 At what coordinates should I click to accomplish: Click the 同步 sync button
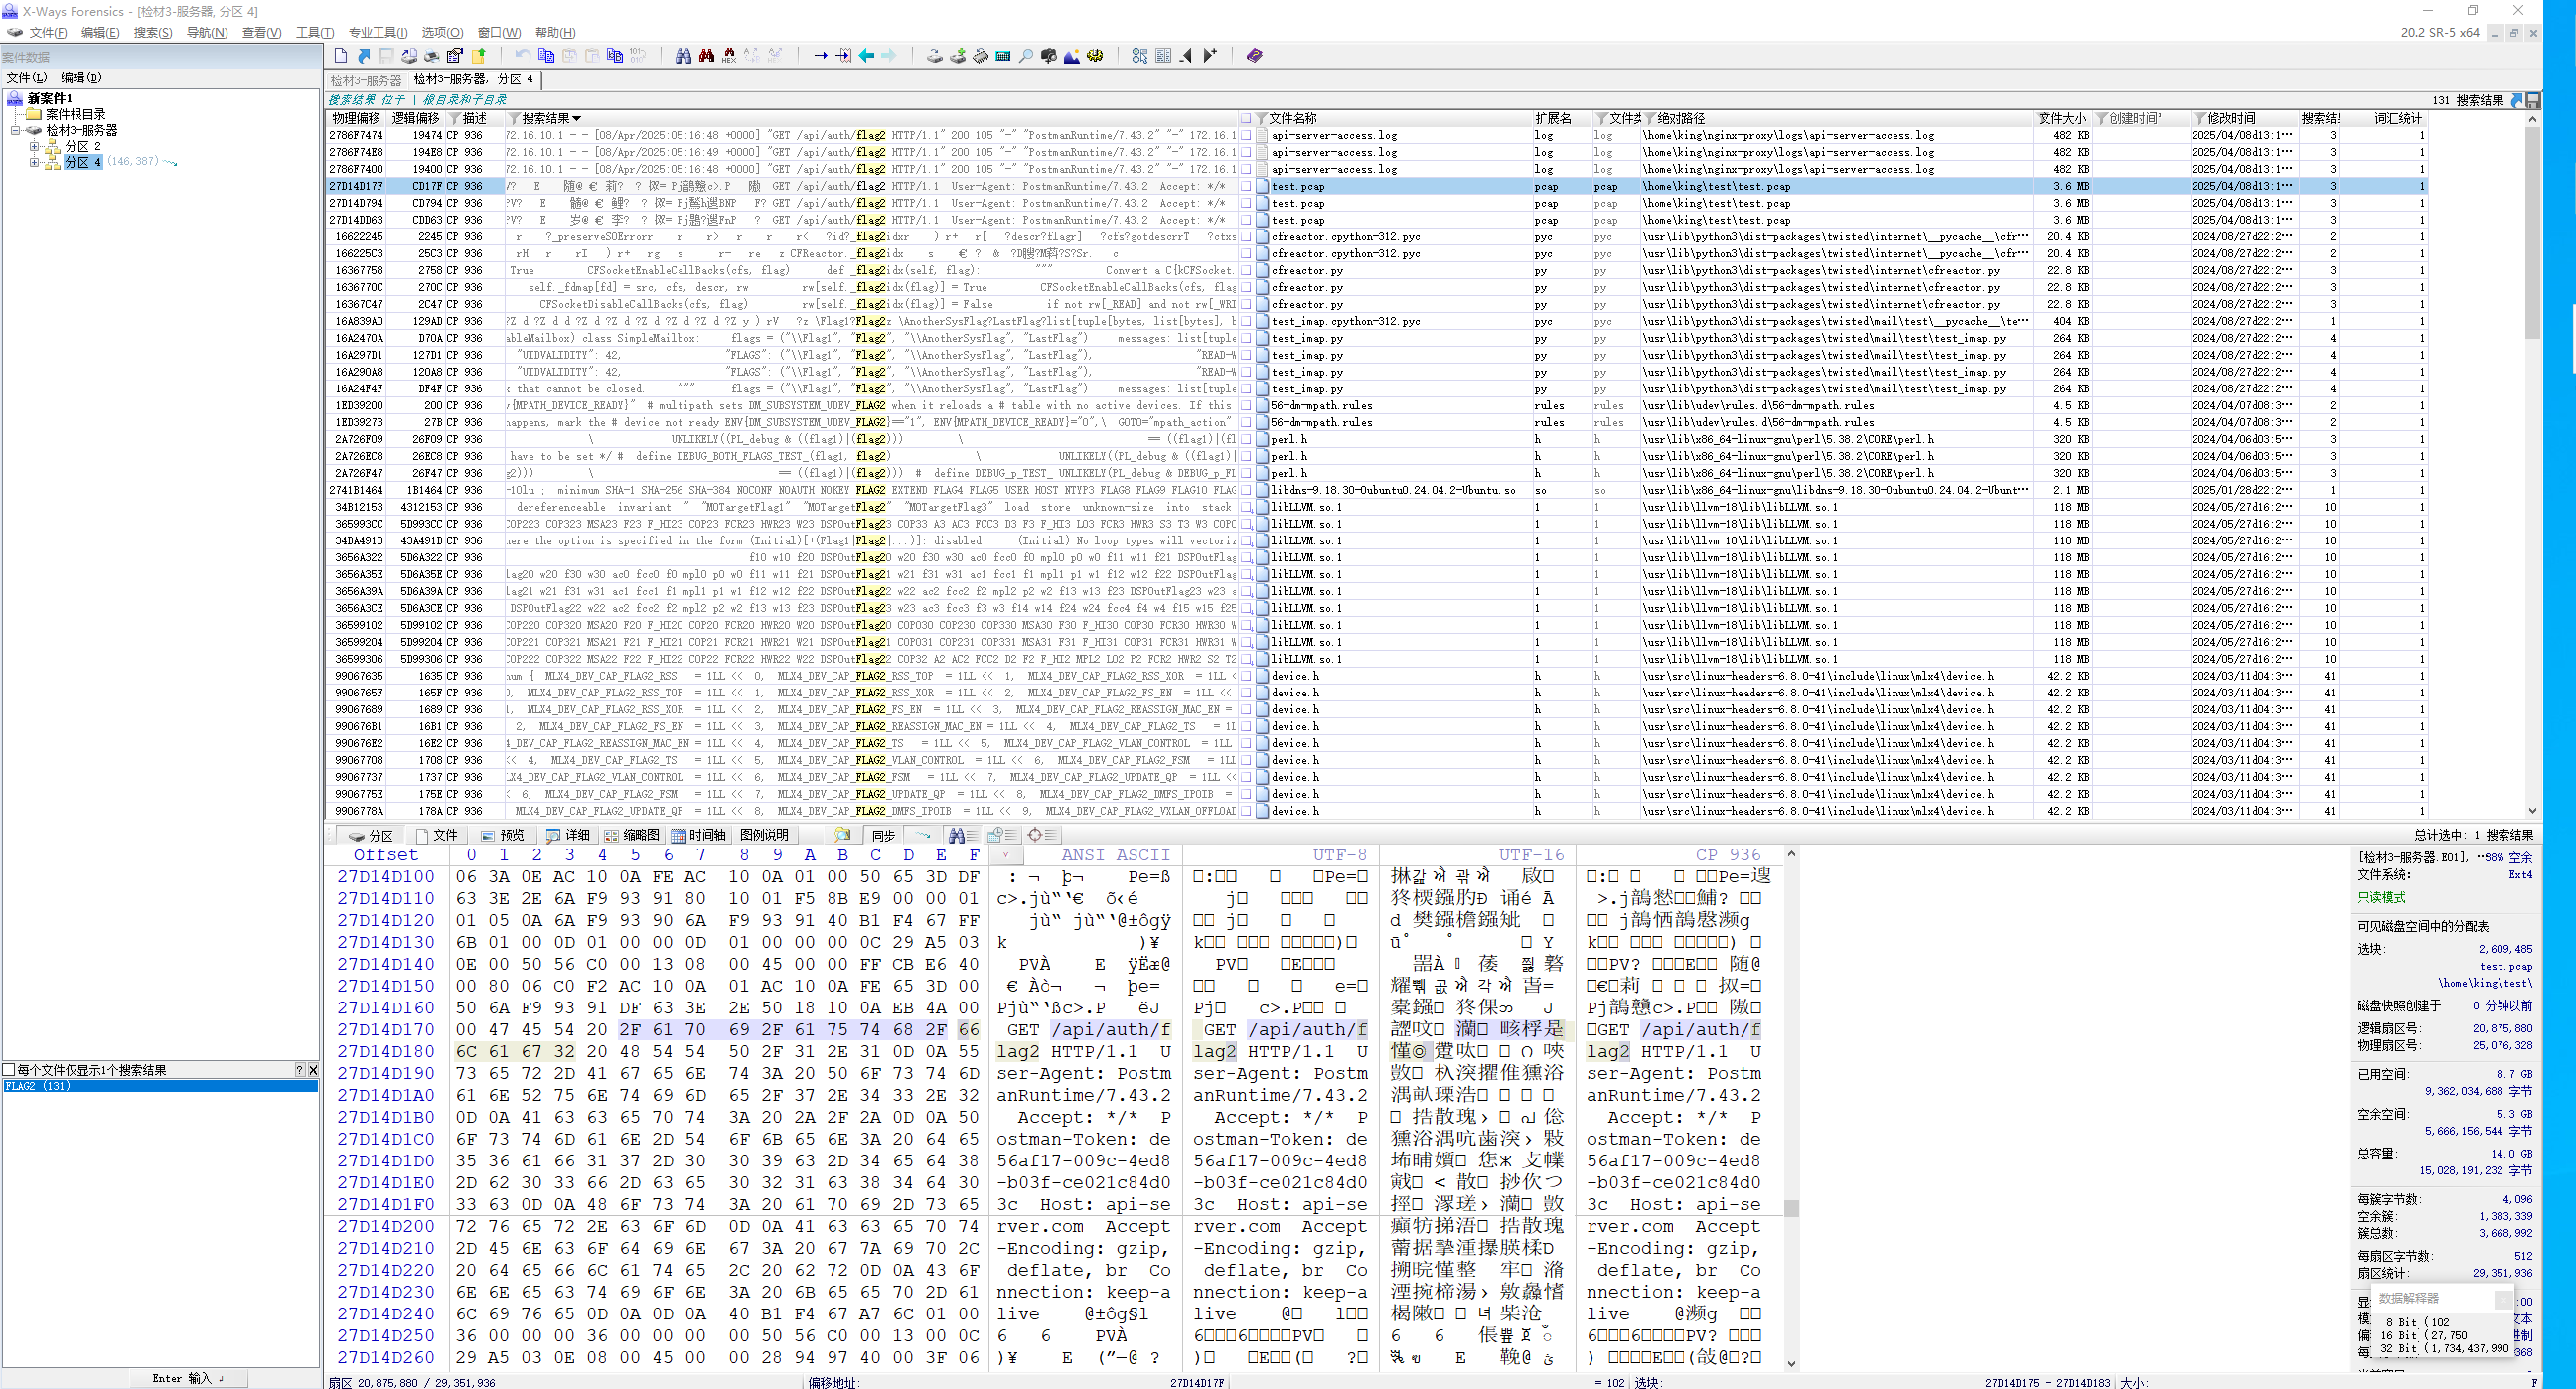(x=883, y=835)
